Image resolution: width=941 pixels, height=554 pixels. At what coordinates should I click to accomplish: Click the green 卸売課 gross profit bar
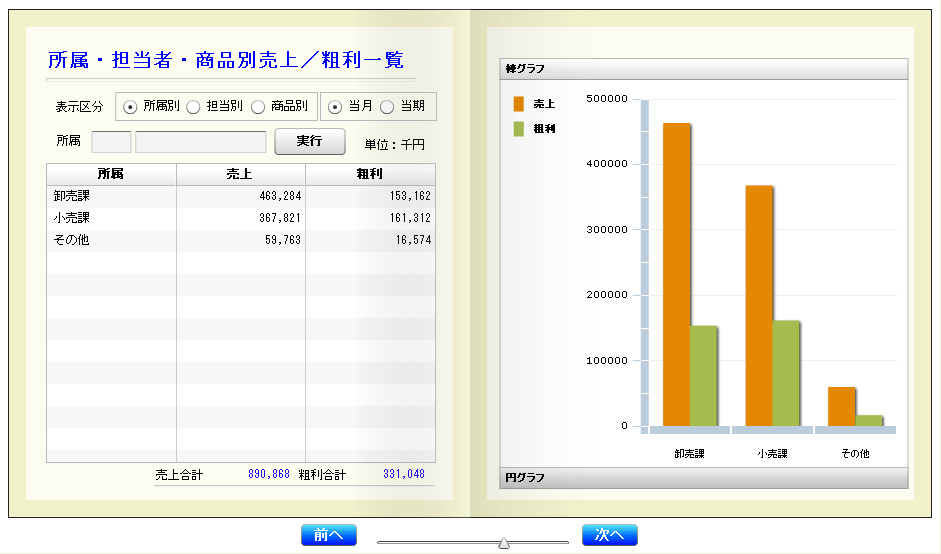[703, 376]
